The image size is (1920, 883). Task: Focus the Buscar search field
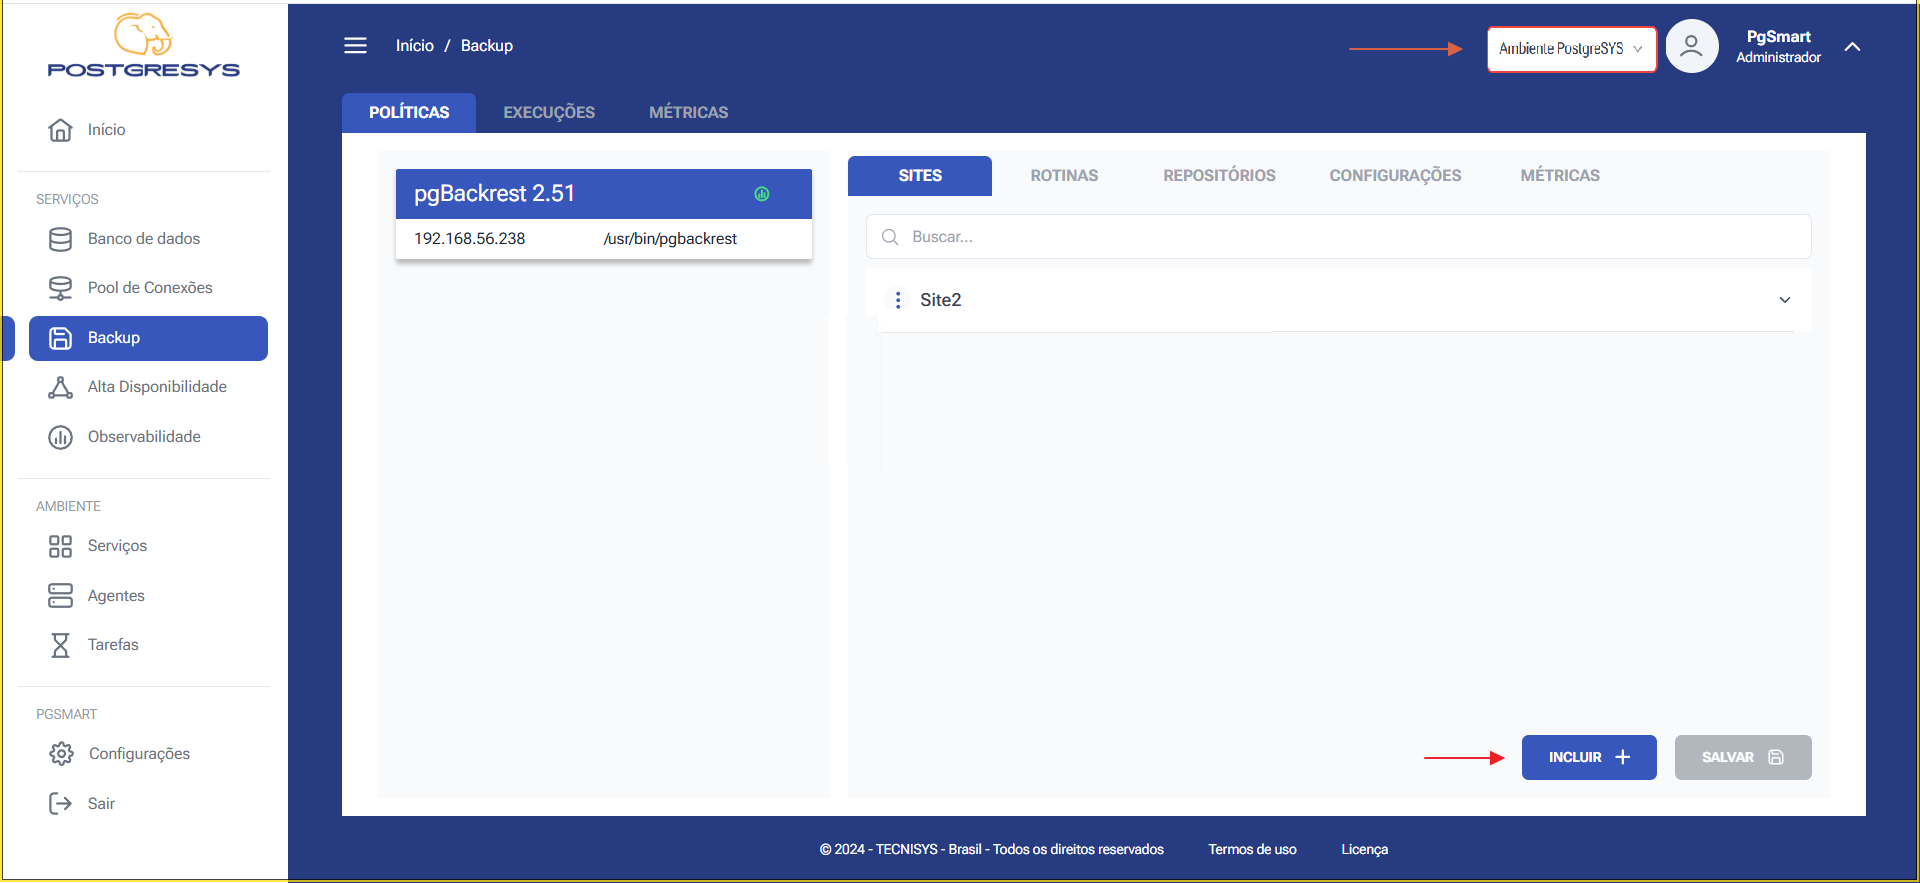coord(1338,237)
